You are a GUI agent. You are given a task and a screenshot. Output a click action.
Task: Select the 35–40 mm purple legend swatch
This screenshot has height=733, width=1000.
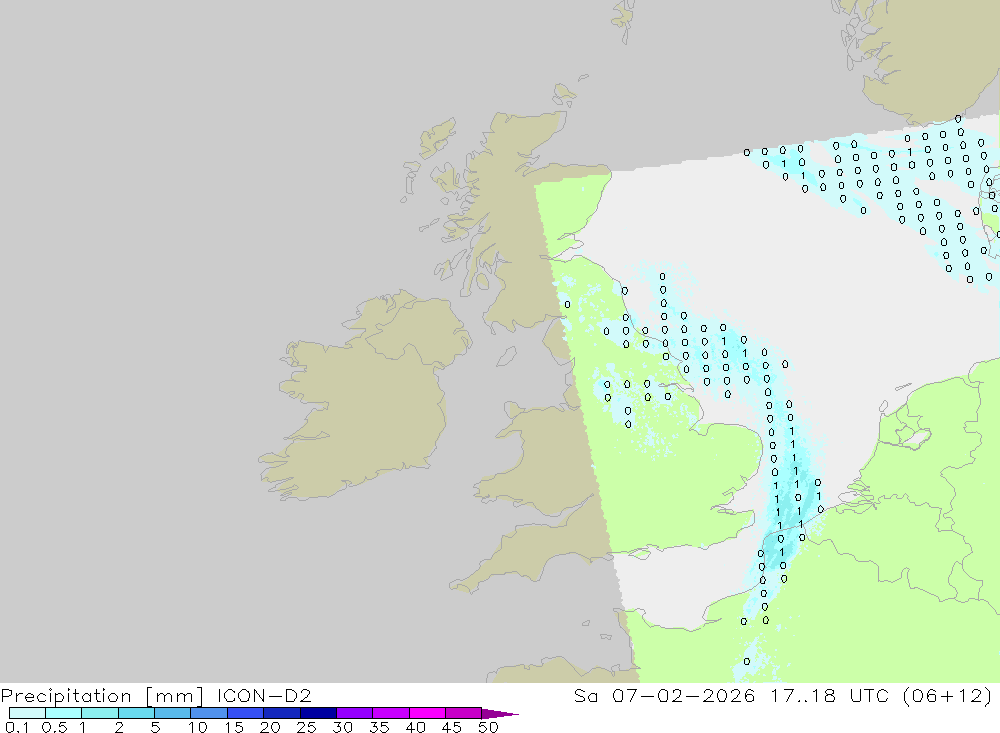391,713
